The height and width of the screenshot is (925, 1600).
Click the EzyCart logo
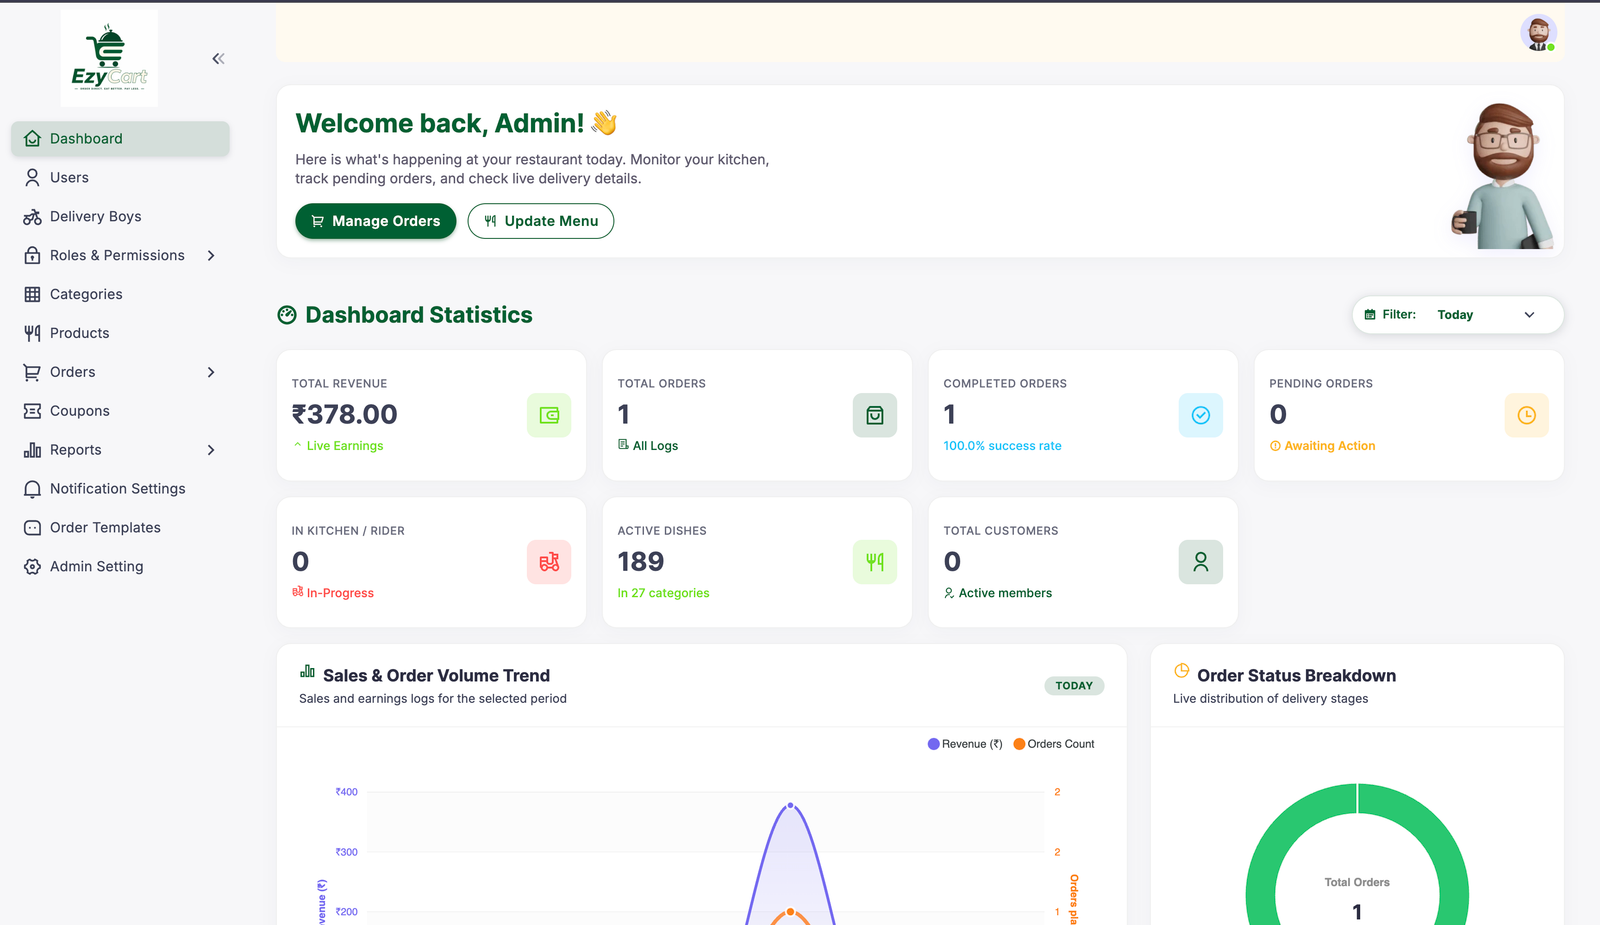pyautogui.click(x=109, y=58)
